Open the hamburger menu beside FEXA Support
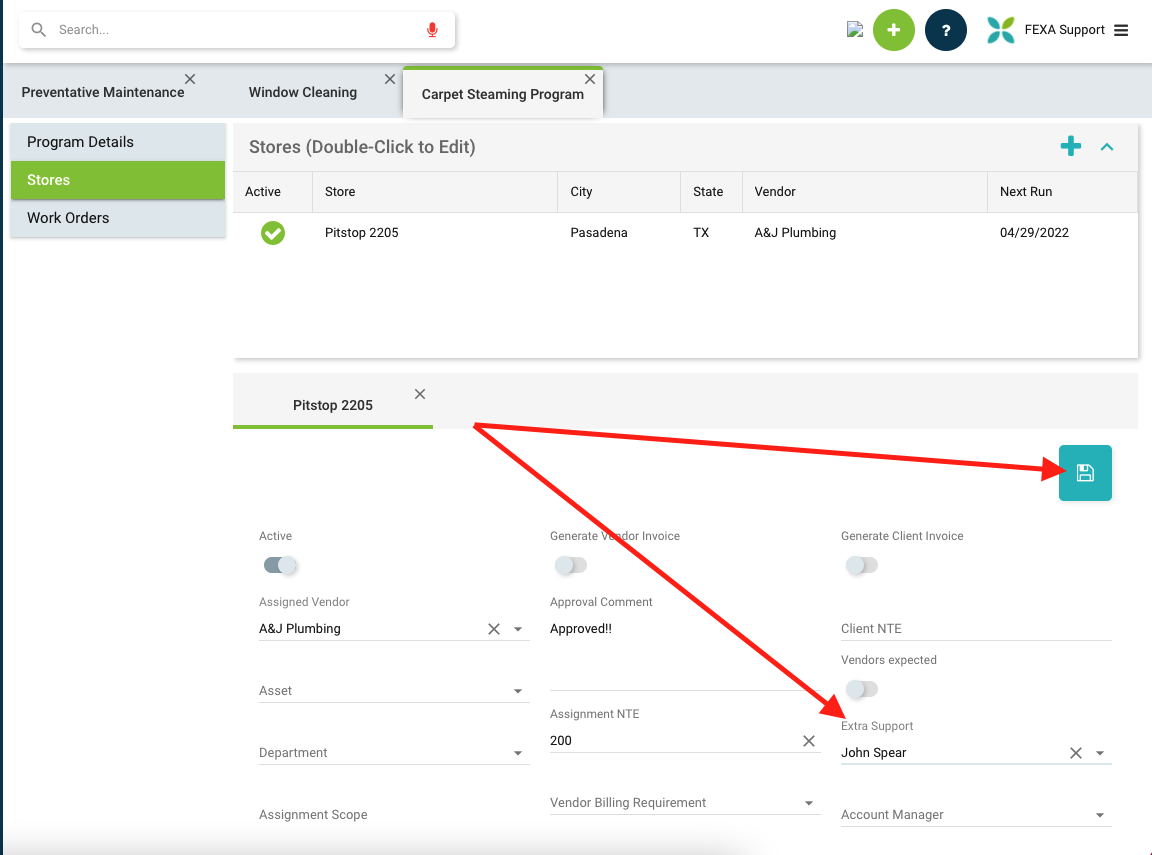 pos(1121,30)
